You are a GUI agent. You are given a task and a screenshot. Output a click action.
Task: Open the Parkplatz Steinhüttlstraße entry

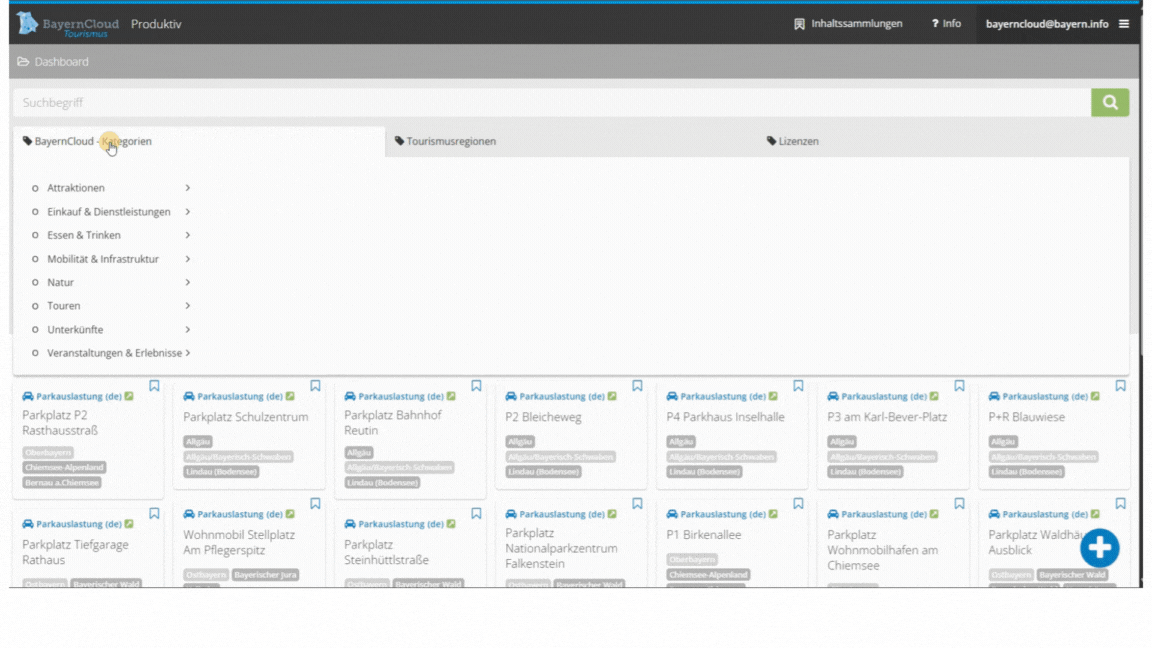(386, 552)
